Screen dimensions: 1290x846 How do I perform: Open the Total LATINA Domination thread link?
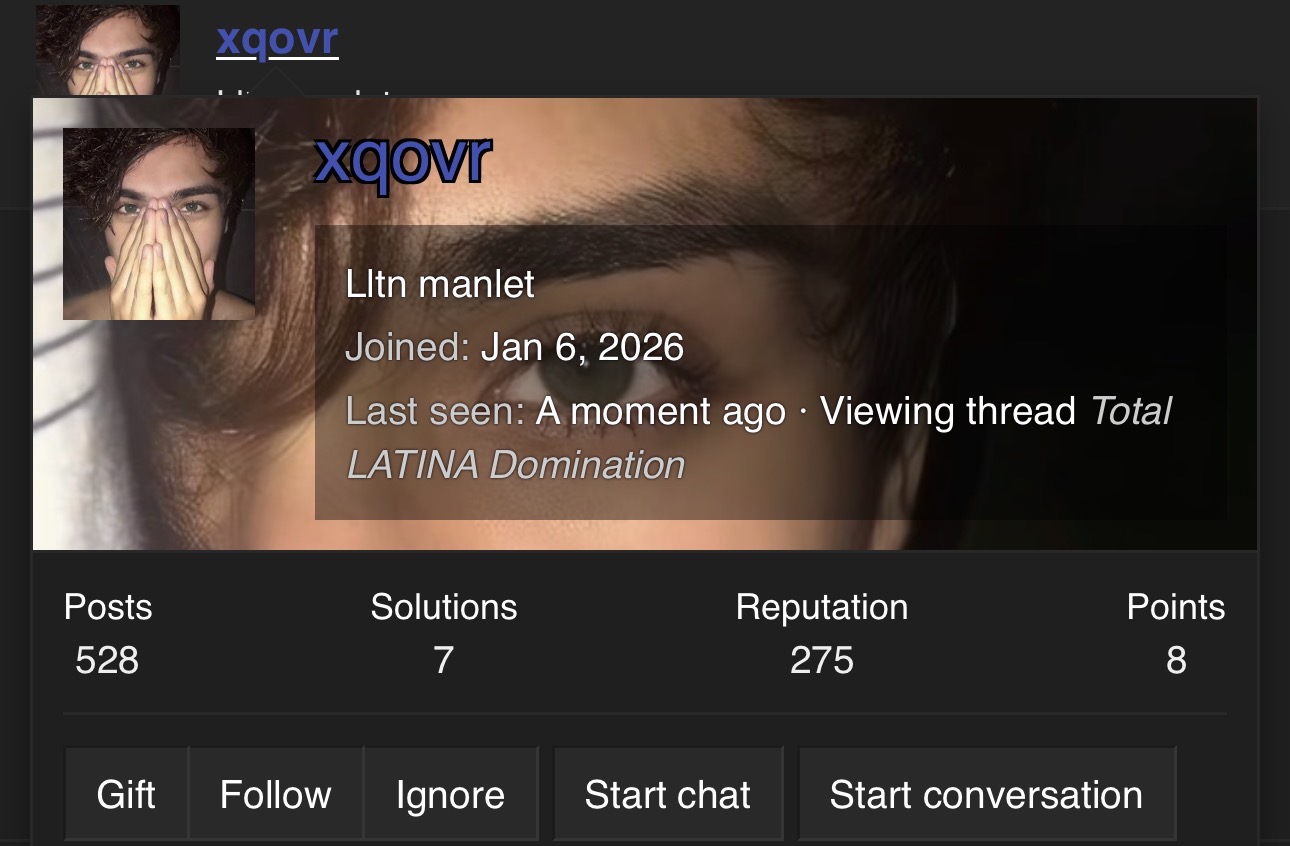(758, 438)
